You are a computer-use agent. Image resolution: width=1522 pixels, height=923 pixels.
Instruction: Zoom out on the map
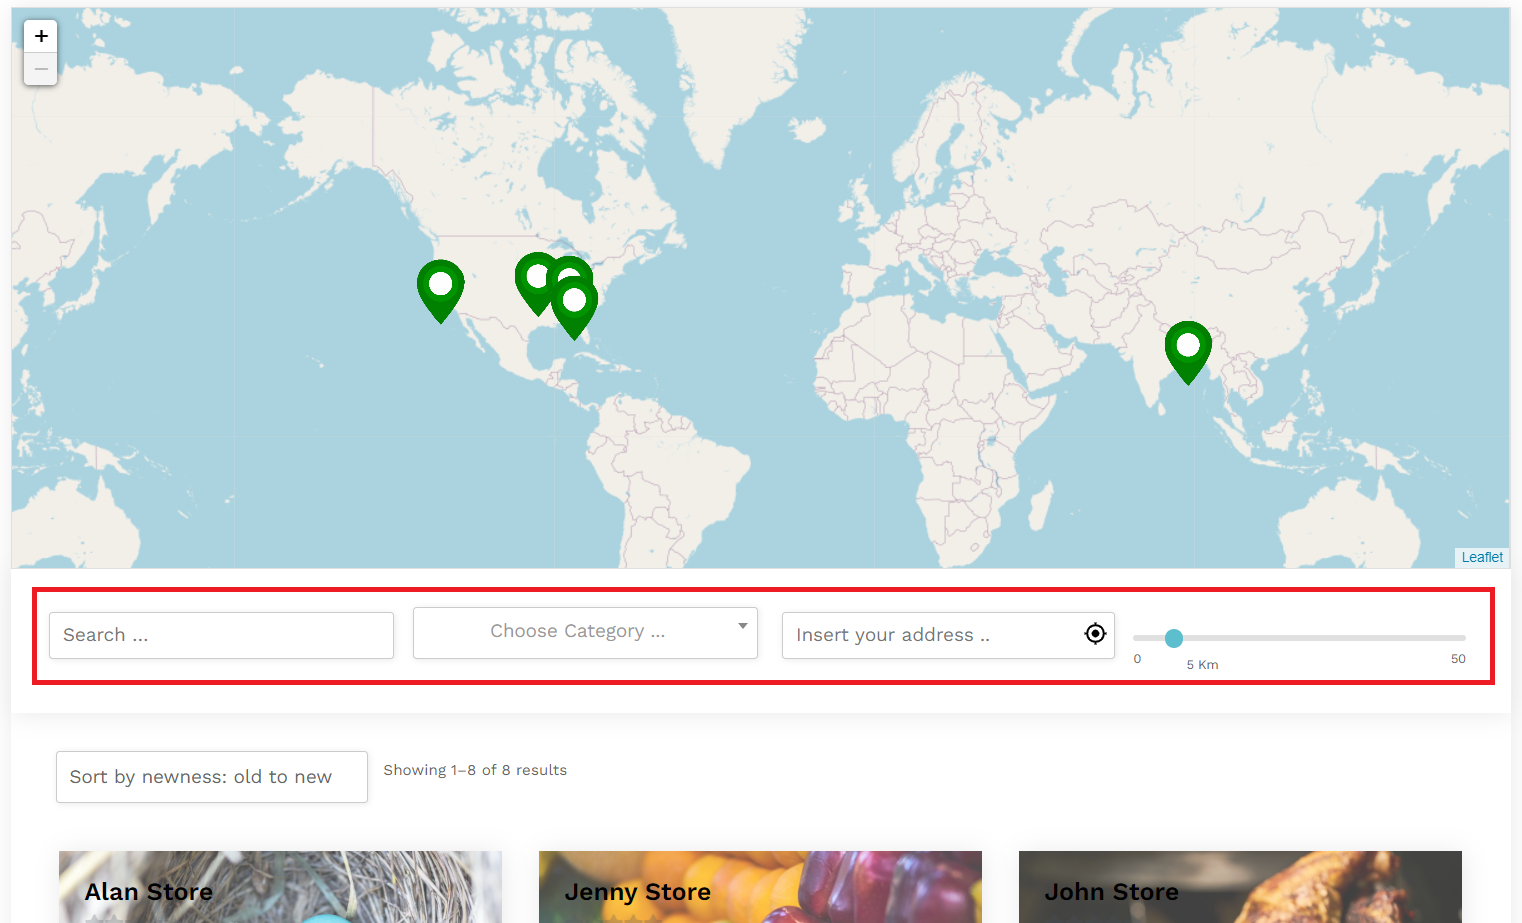pos(40,68)
